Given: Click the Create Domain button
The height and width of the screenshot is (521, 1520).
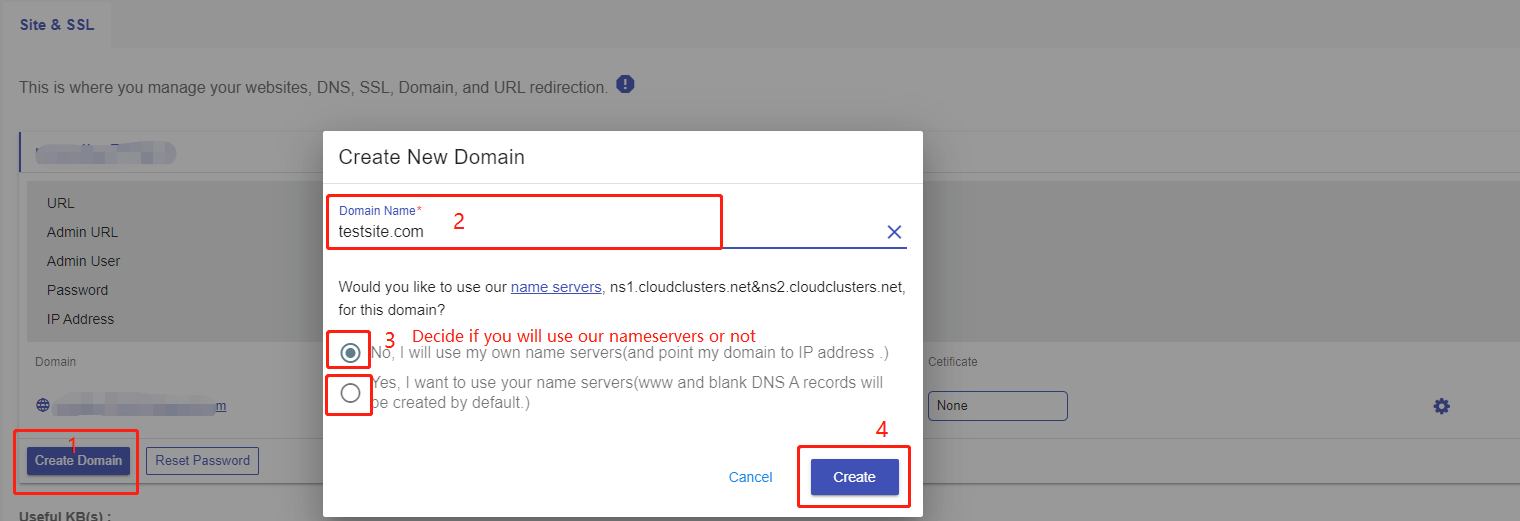Looking at the screenshot, I should point(78,461).
